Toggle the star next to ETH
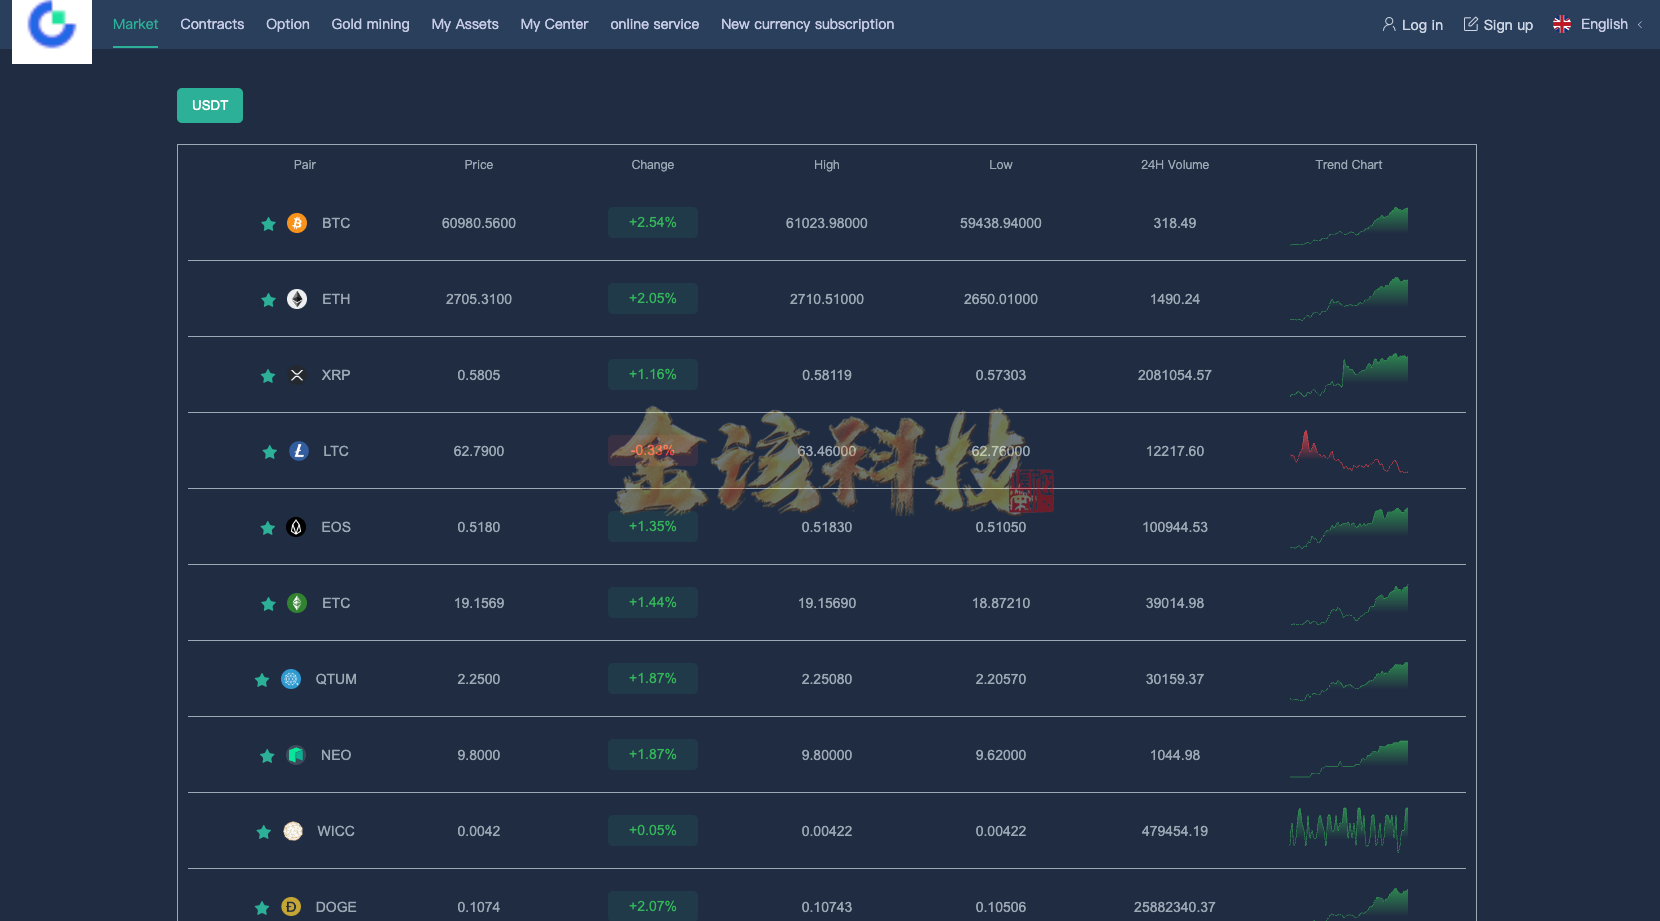 (268, 299)
